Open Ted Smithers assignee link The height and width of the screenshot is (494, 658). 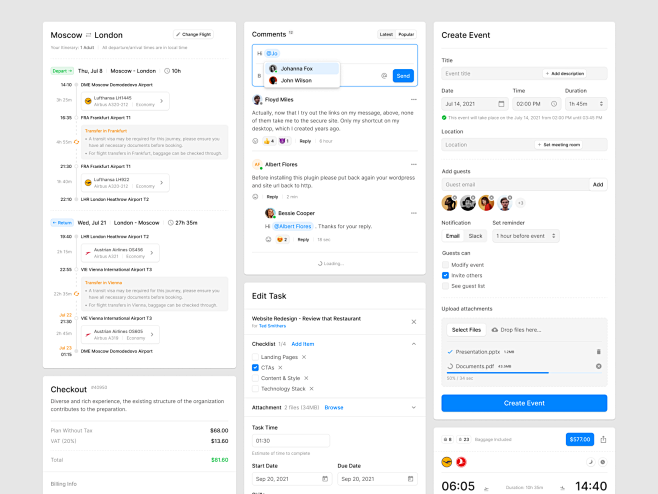point(272,326)
